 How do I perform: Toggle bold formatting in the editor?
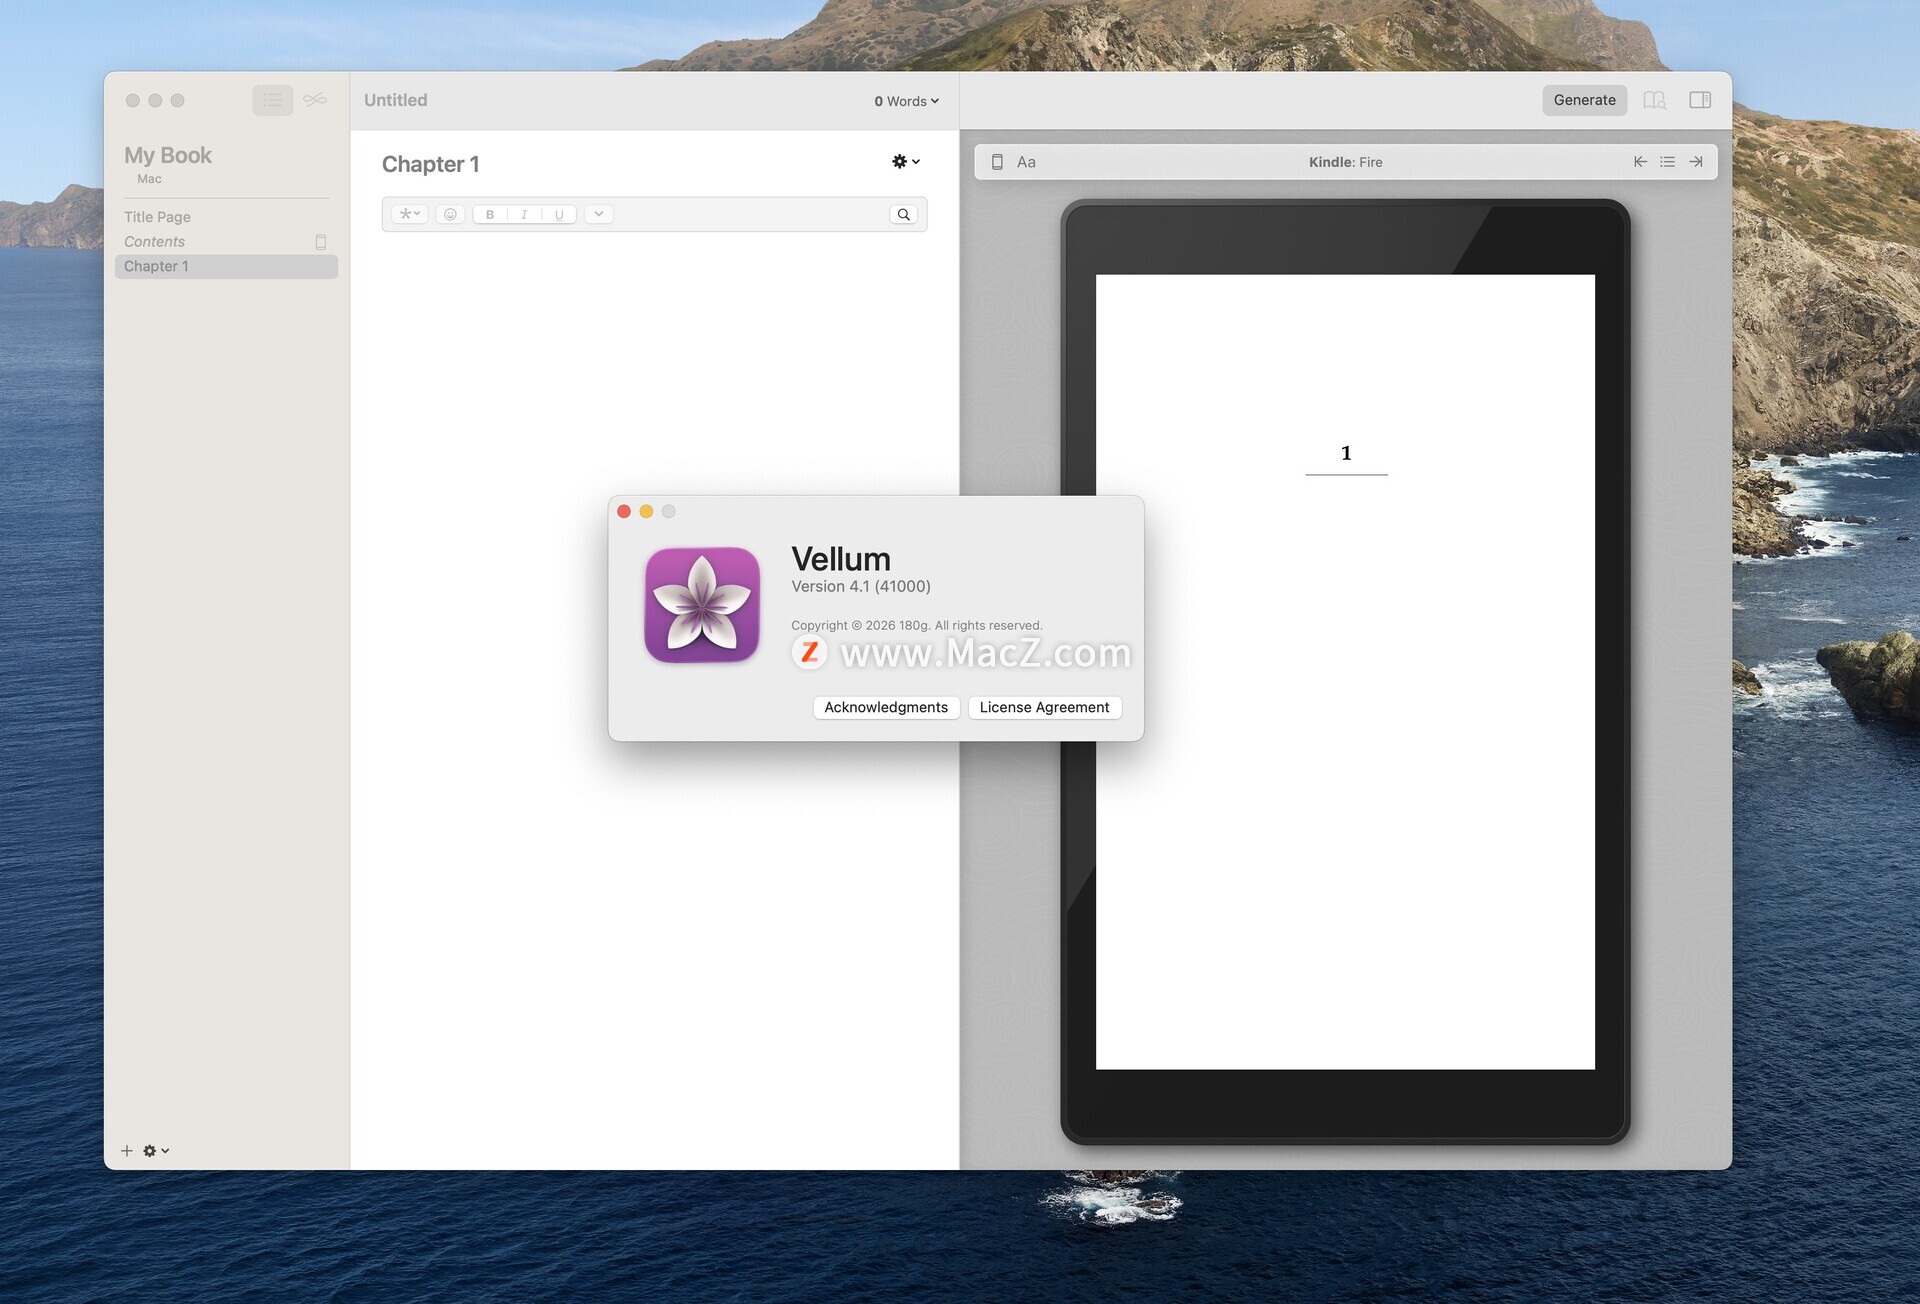[490, 214]
